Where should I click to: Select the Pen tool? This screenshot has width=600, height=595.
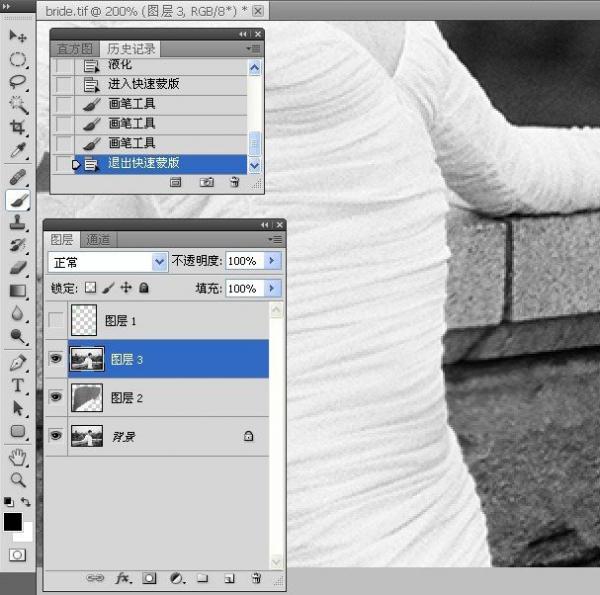(x=18, y=363)
